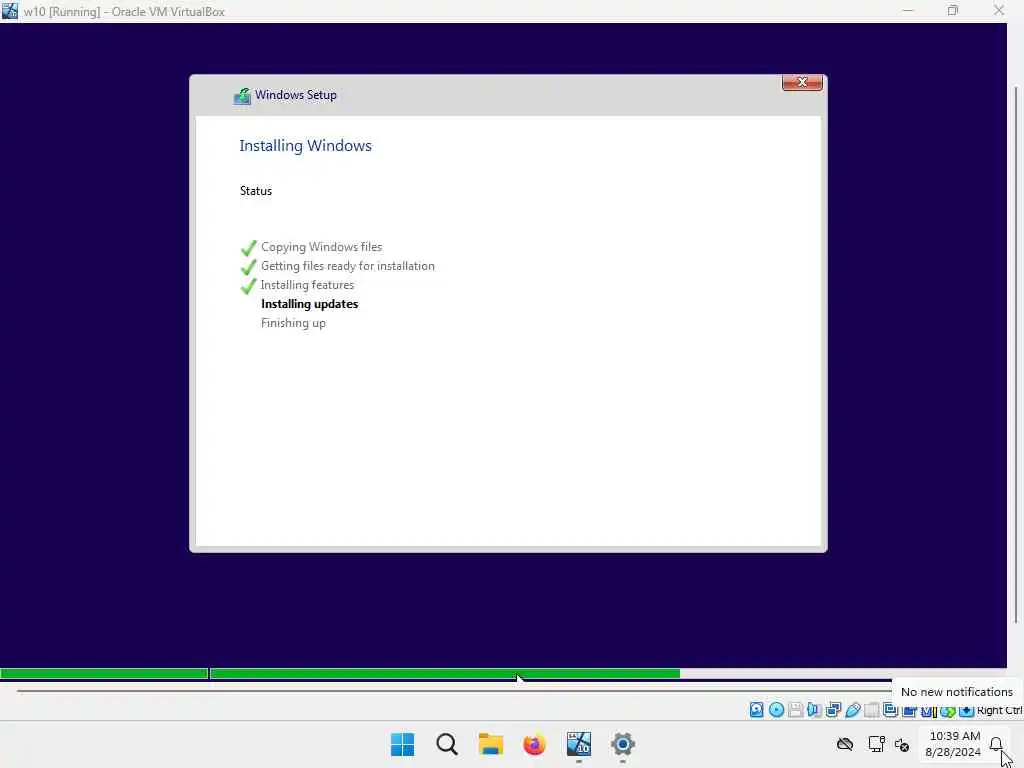The width and height of the screenshot is (1024, 768).
Task: Click the second green setup progress bar segment
Action: [x=445, y=673]
